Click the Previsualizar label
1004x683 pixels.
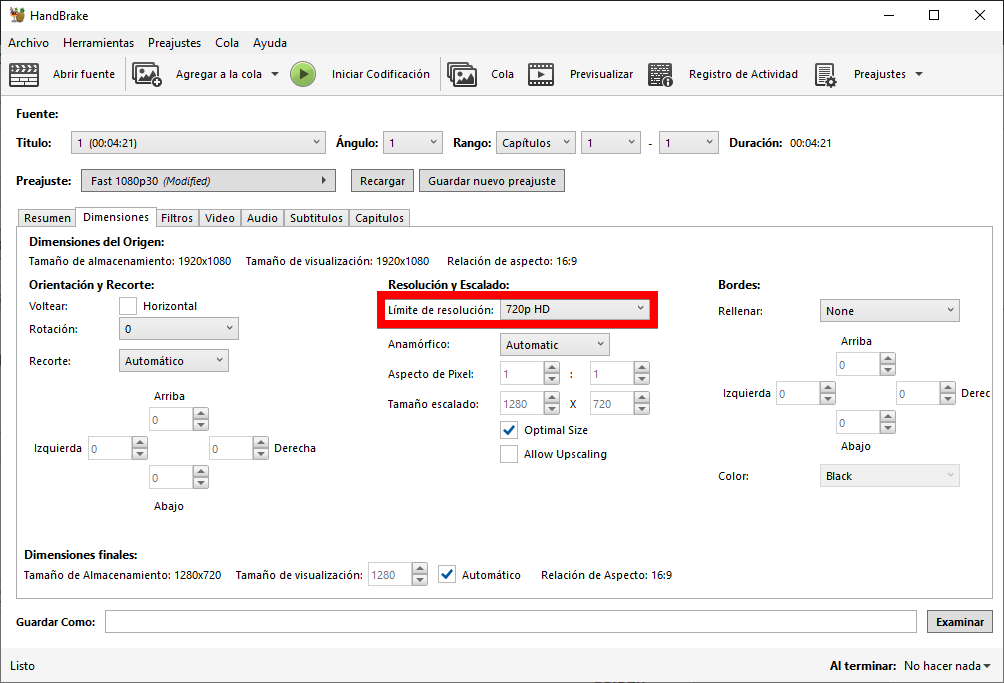tap(601, 74)
